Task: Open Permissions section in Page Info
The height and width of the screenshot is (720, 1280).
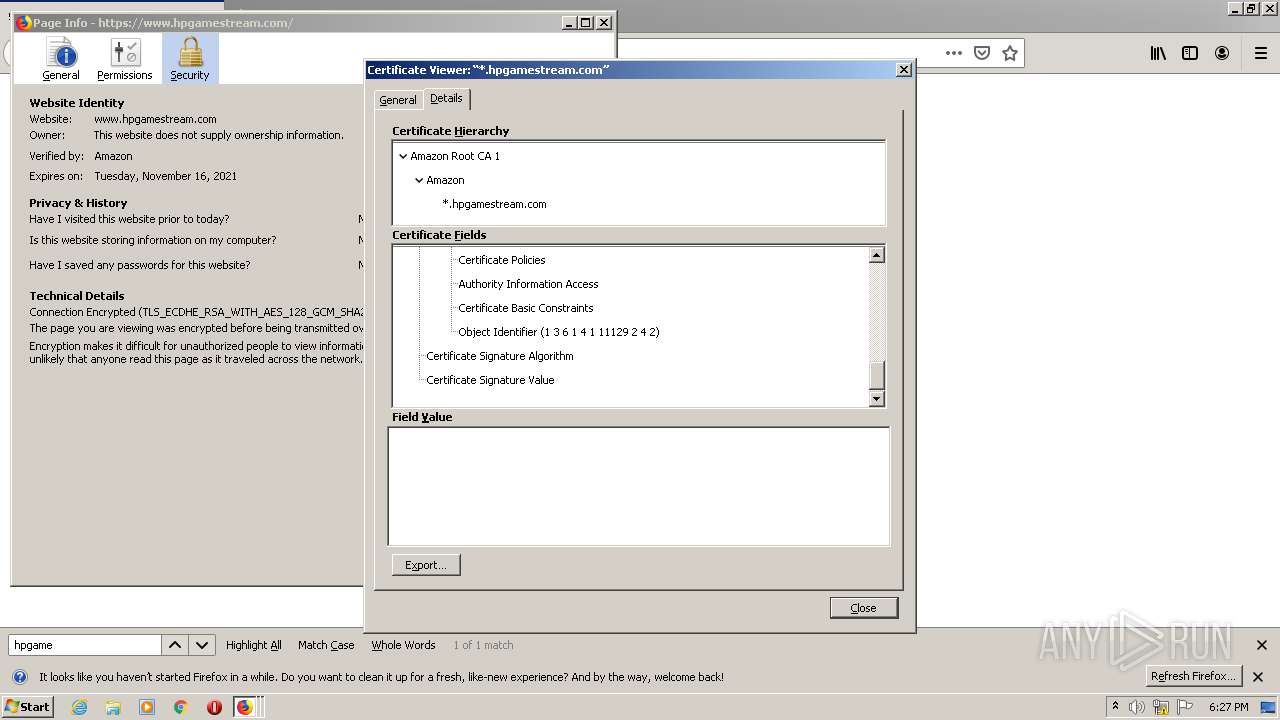Action: [x=125, y=59]
